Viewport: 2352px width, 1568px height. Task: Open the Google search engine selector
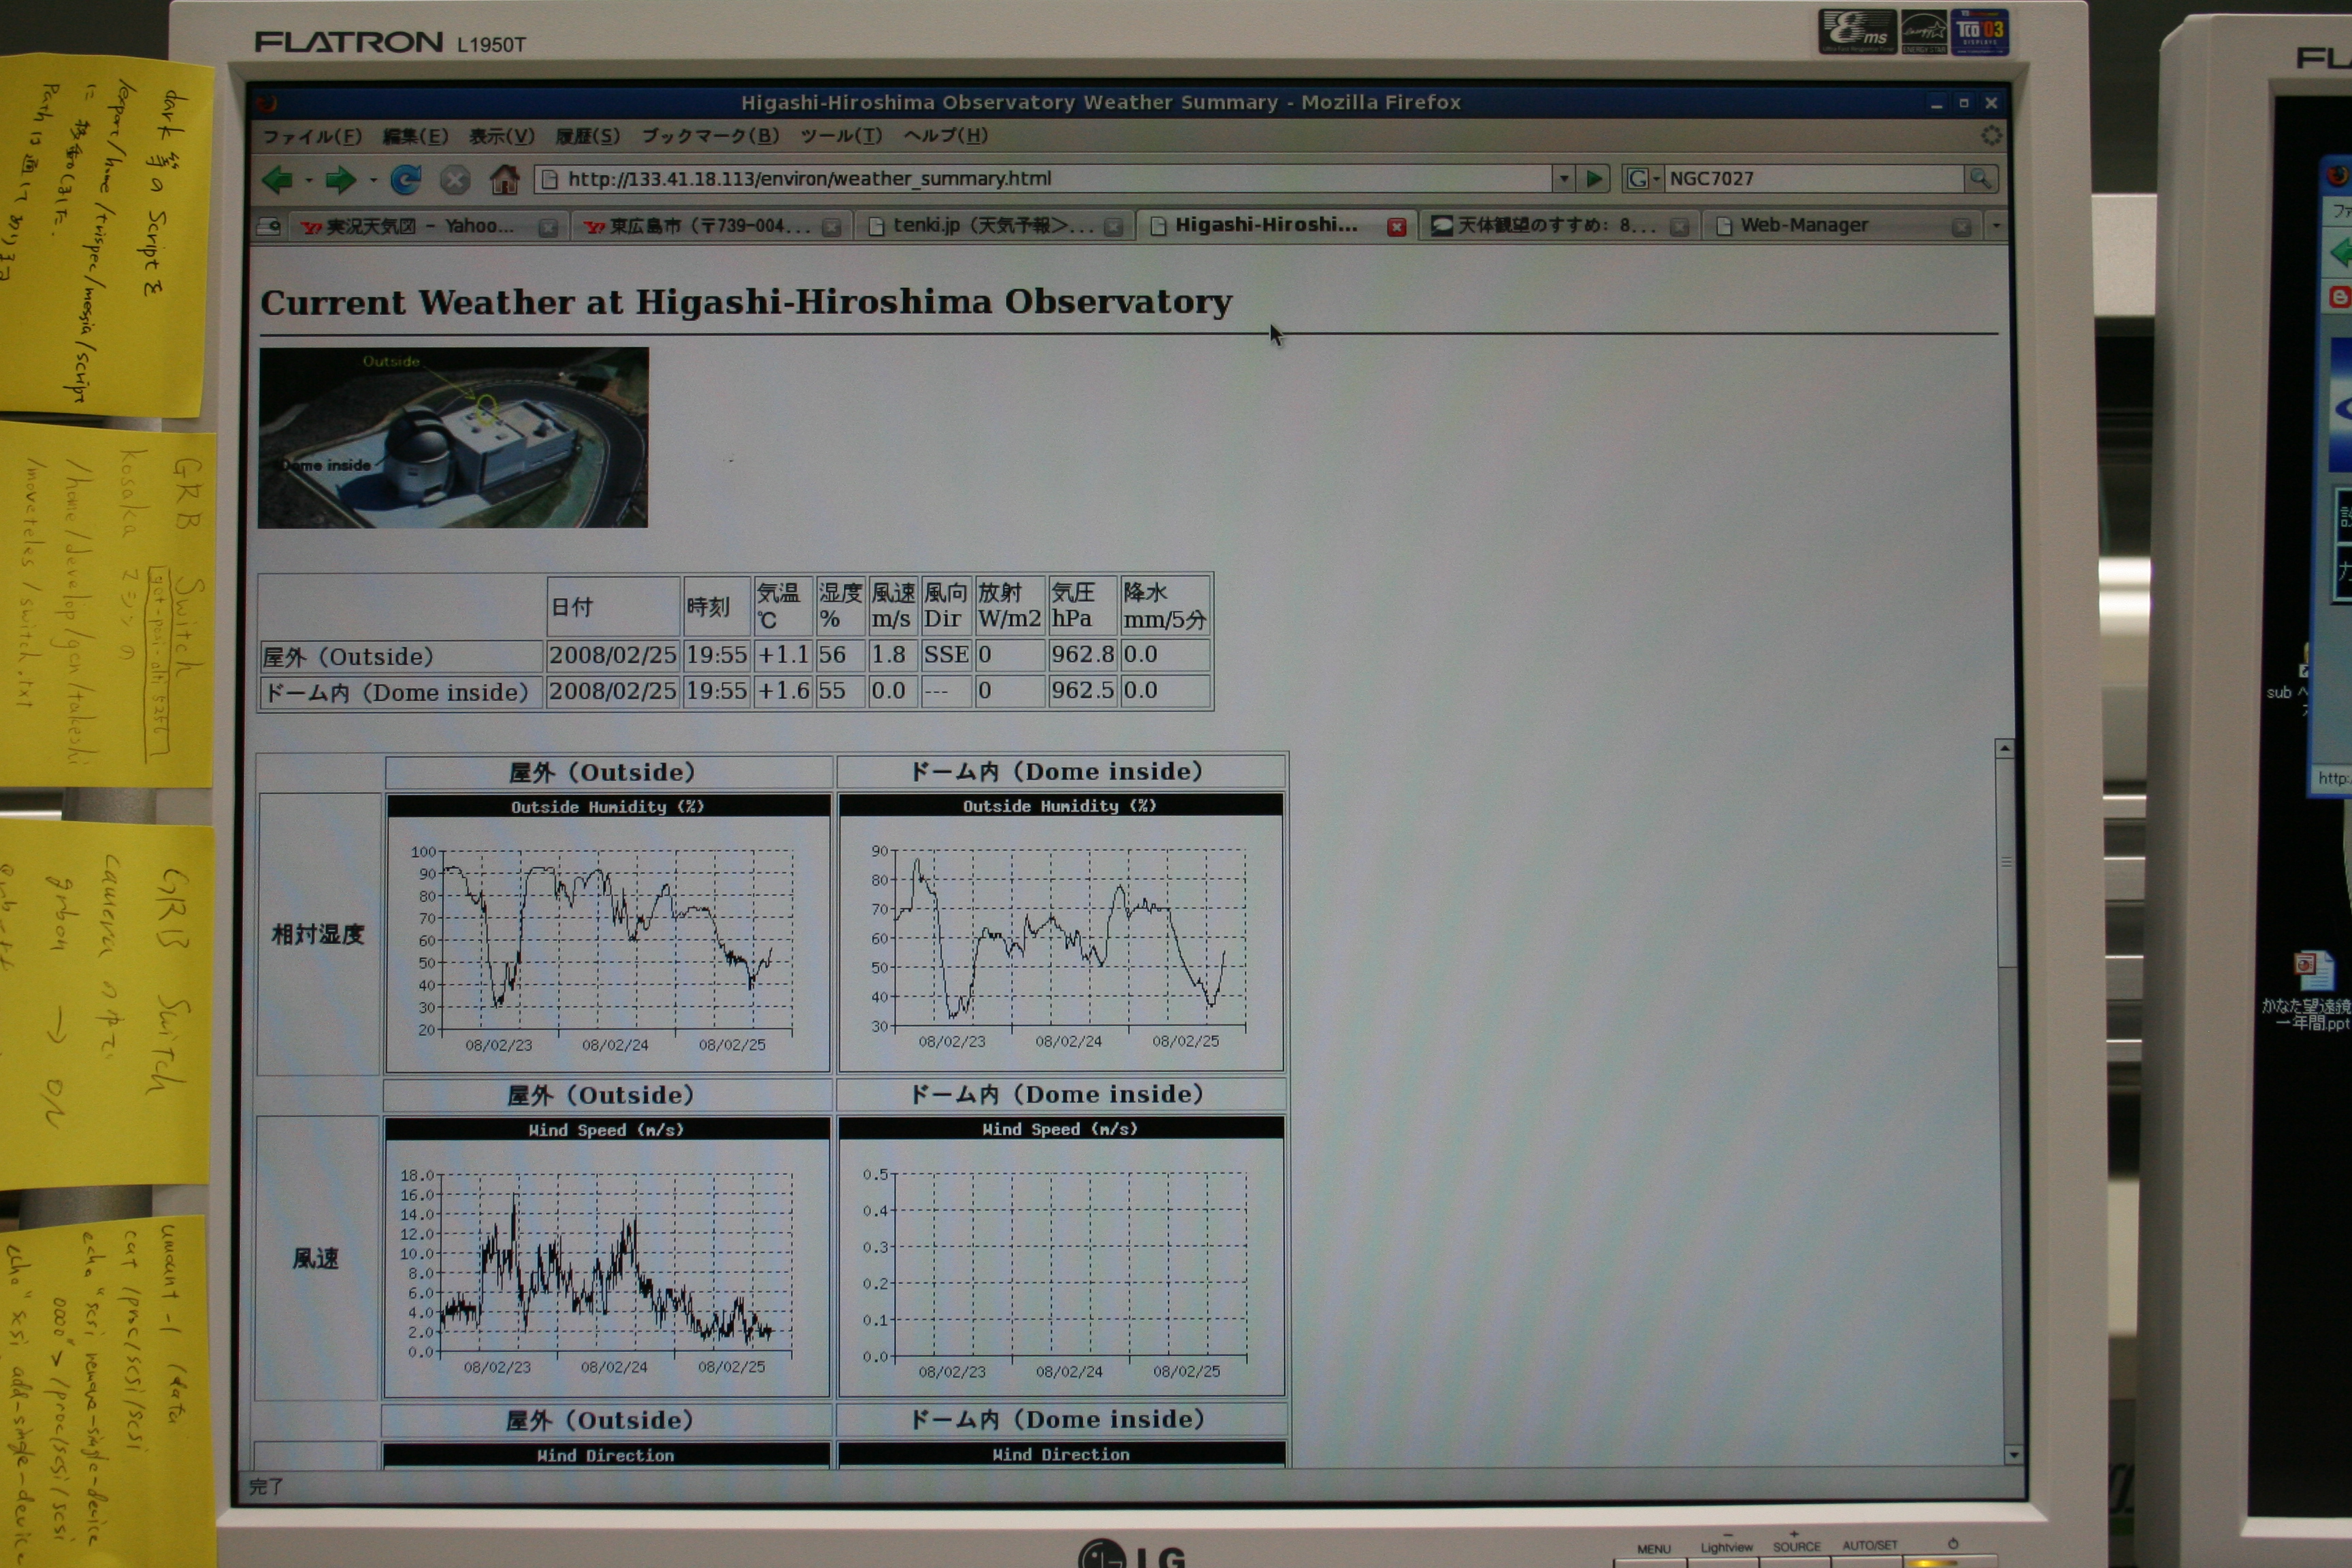click(x=1642, y=179)
